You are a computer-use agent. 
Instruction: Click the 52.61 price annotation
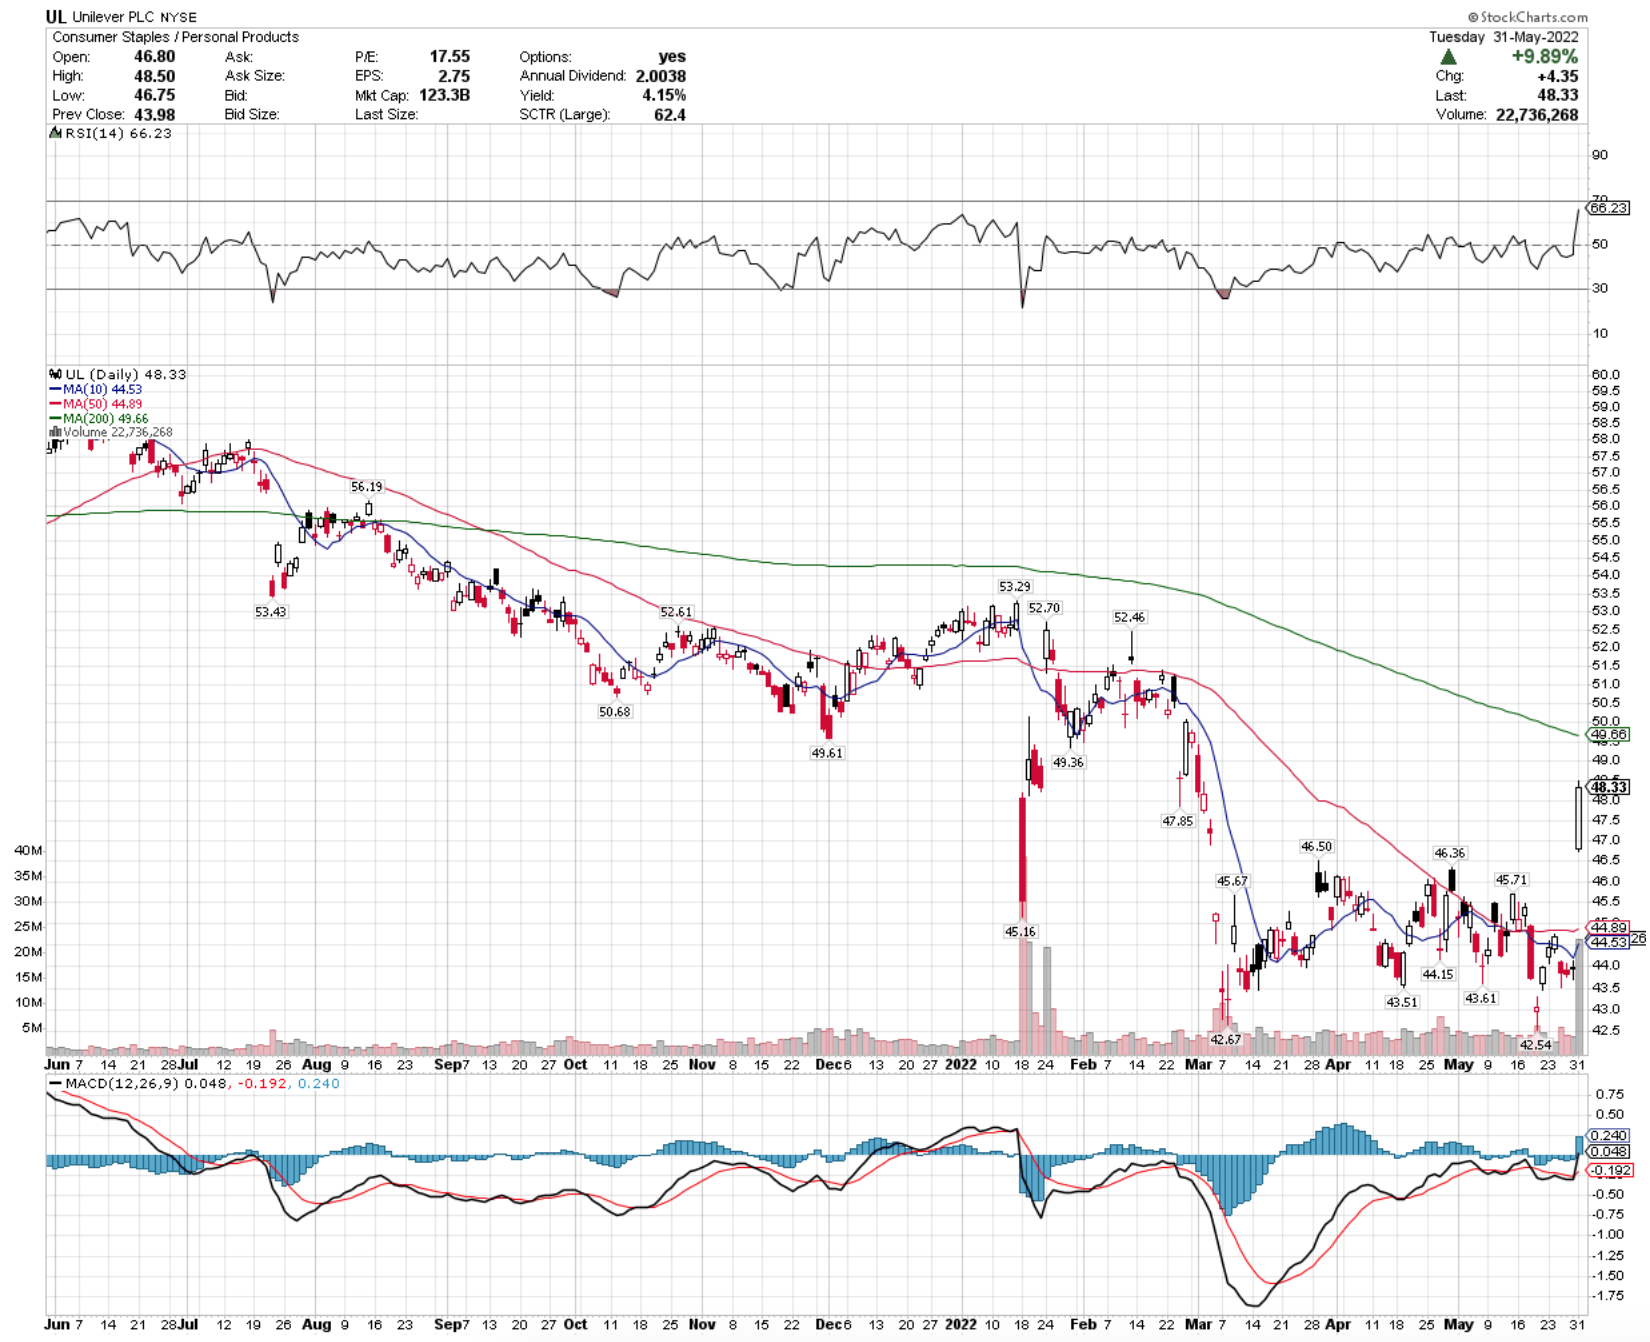click(x=675, y=612)
